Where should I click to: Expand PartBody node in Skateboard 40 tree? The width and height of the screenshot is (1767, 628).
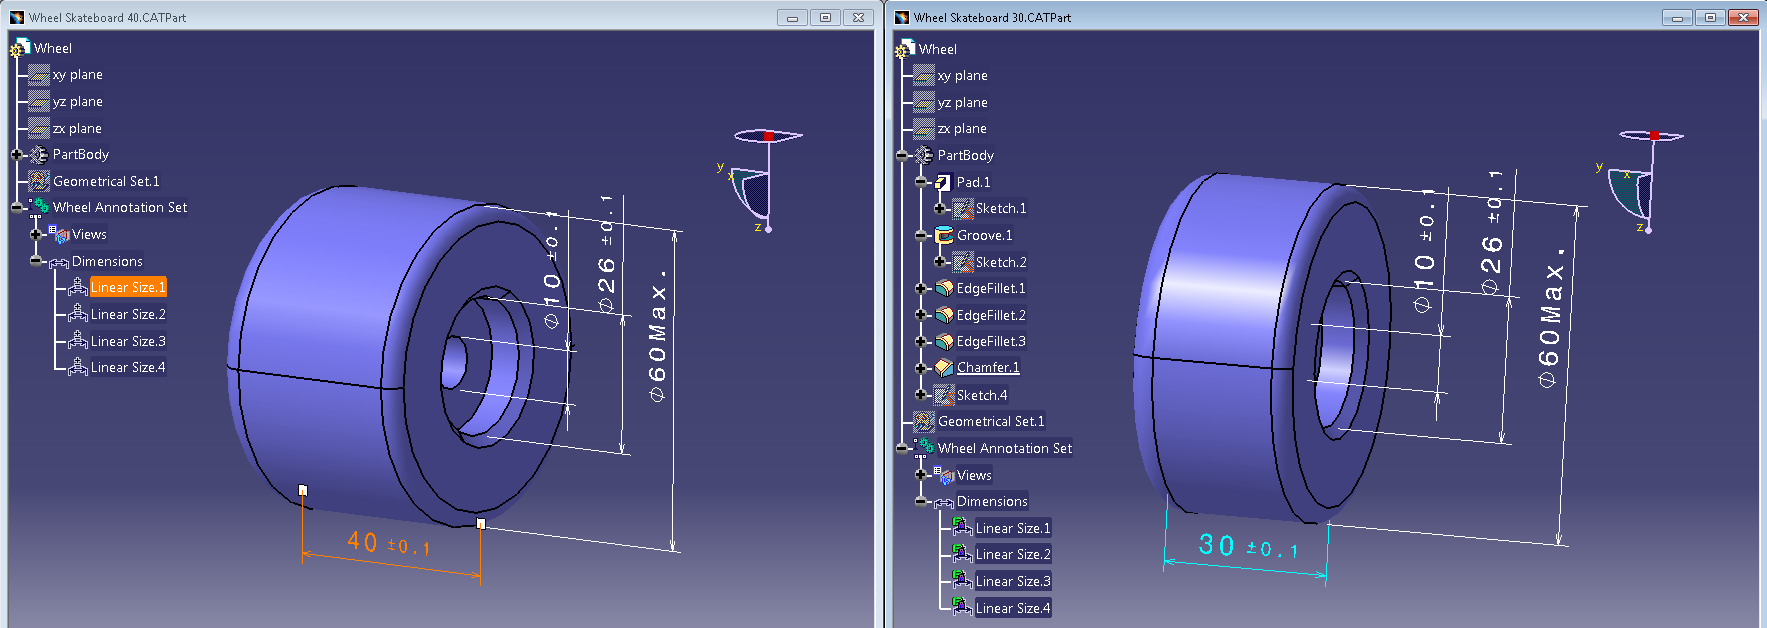pyautogui.click(x=17, y=154)
